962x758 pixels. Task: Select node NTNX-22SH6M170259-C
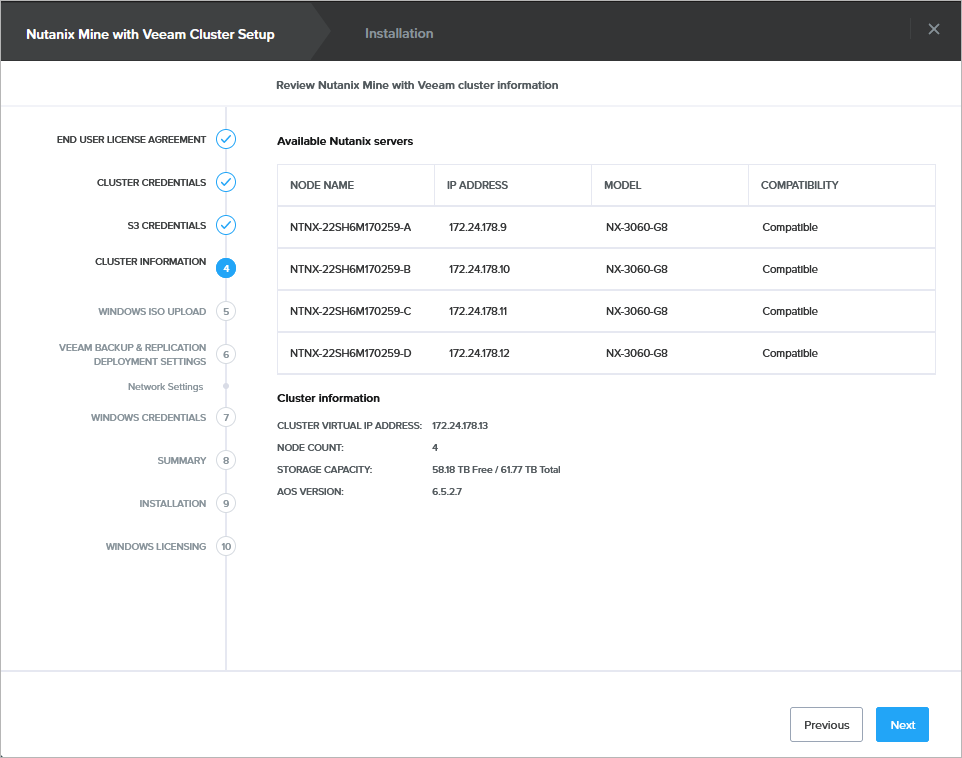[350, 311]
